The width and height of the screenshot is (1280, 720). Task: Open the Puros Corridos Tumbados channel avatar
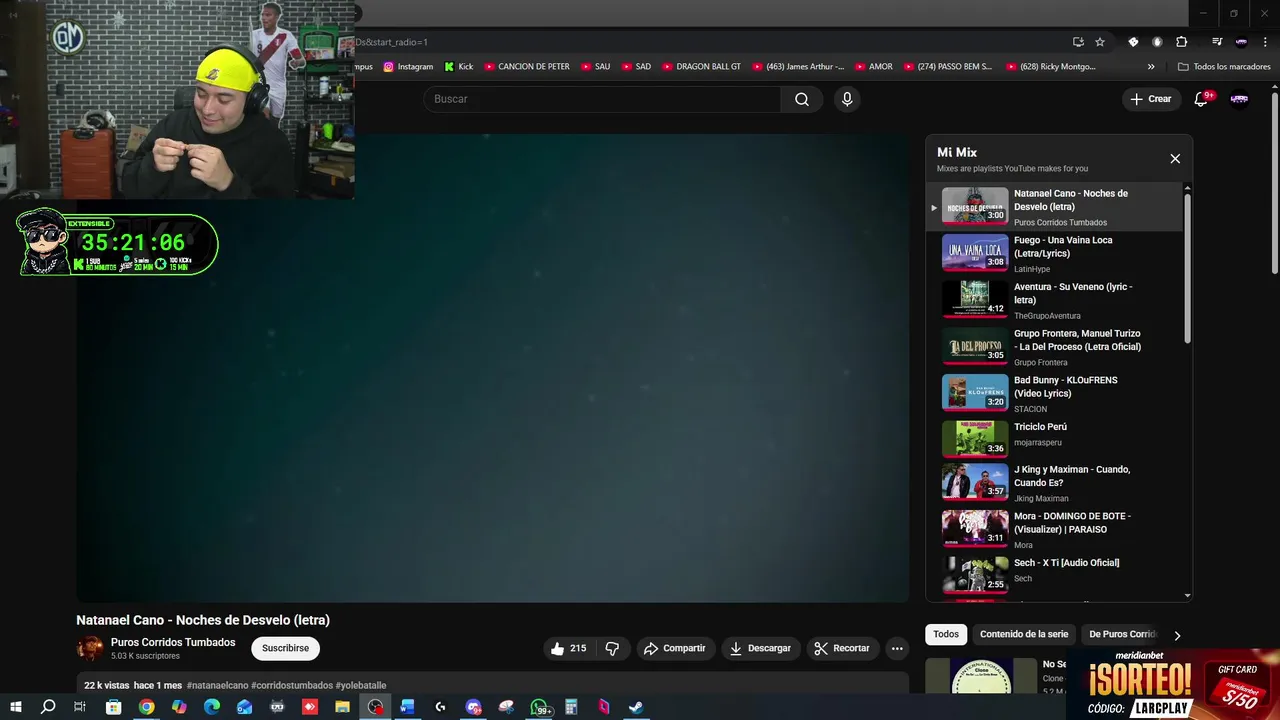coord(90,648)
